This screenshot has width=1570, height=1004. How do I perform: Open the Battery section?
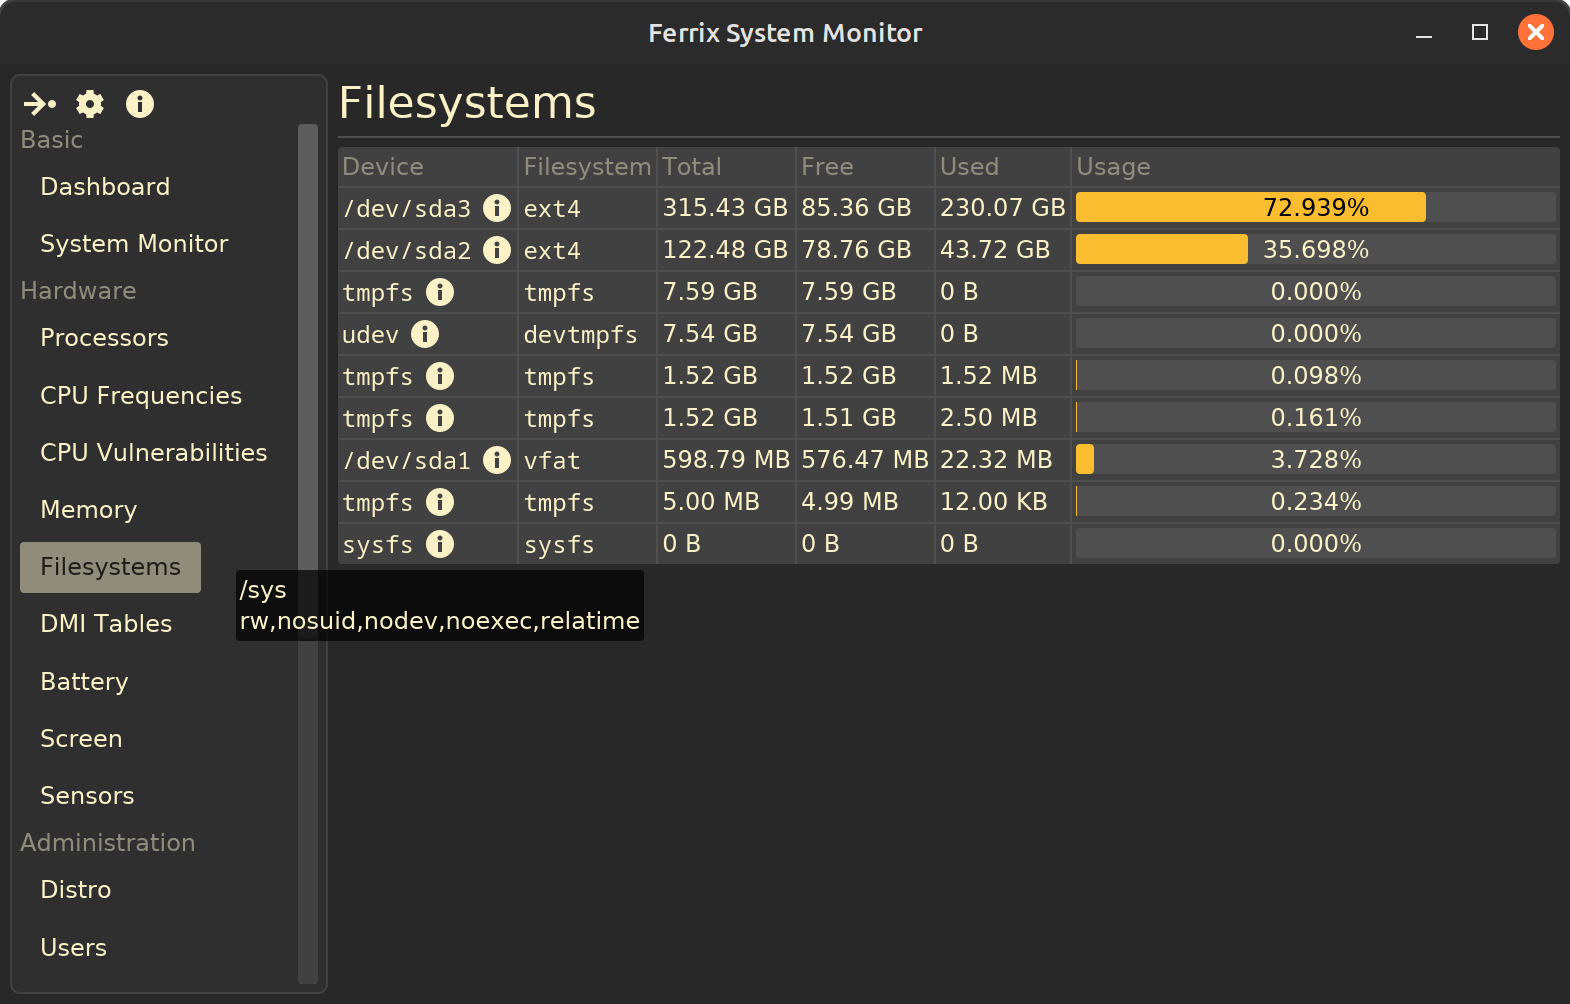[84, 682]
